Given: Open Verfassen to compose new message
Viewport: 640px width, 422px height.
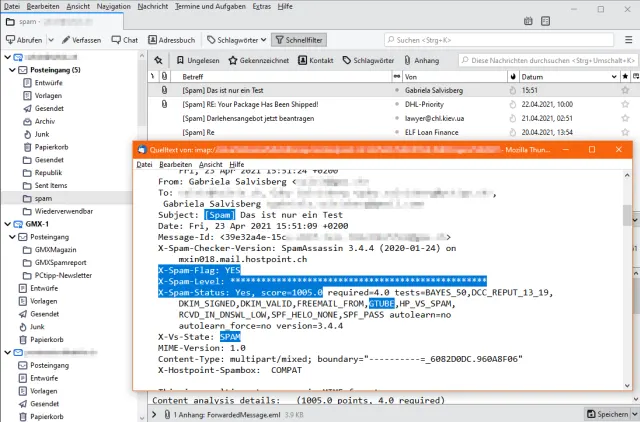Looking at the screenshot, I should pos(81,40).
